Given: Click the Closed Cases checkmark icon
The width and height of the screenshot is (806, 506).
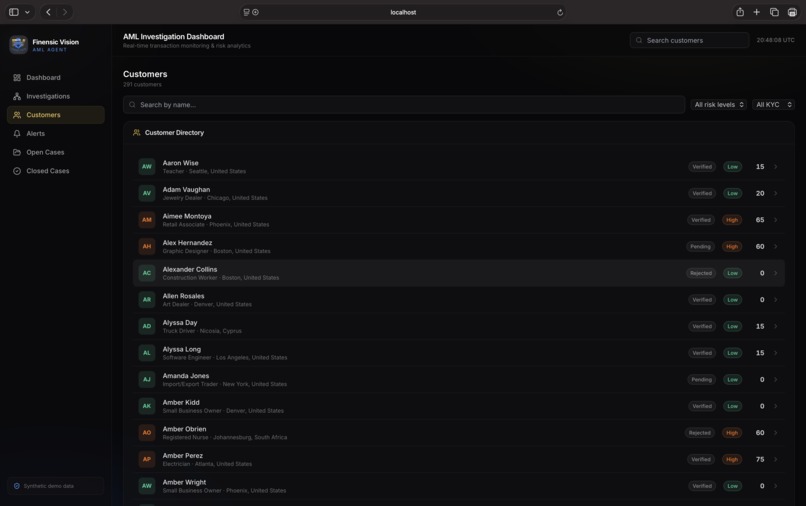Looking at the screenshot, I should point(17,171).
